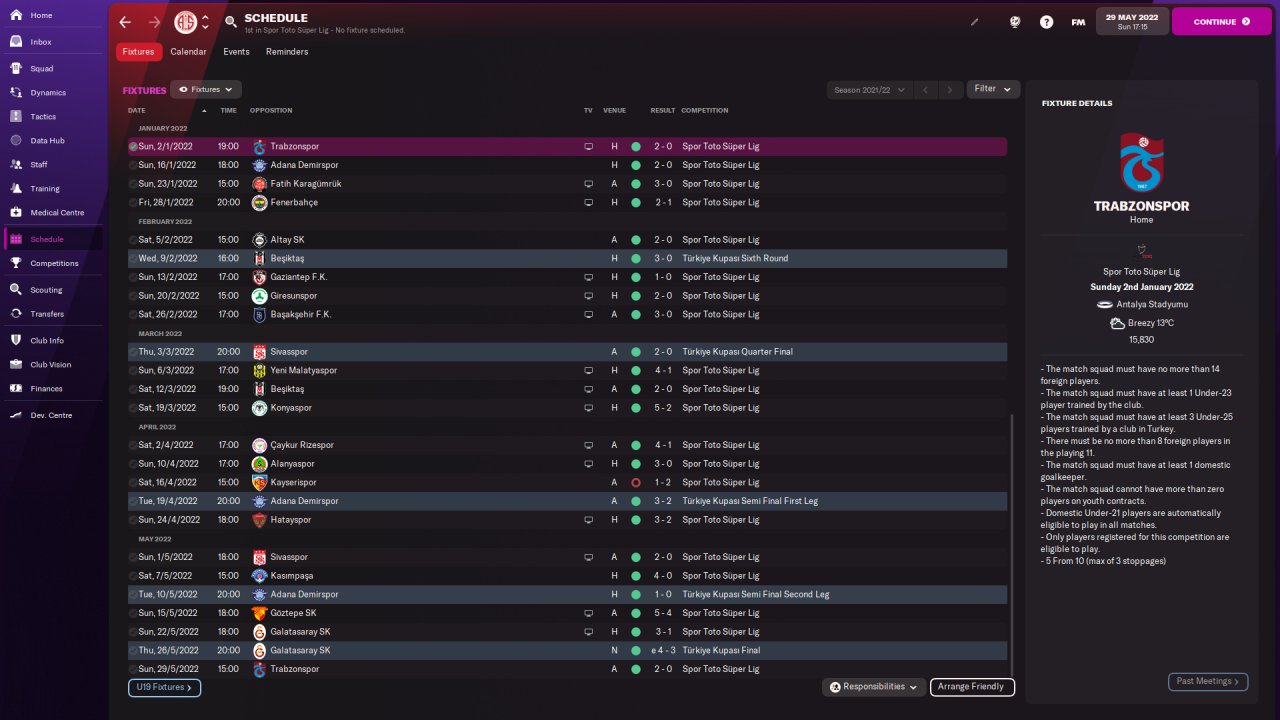Switch to the Calendar tab

click(x=188, y=52)
